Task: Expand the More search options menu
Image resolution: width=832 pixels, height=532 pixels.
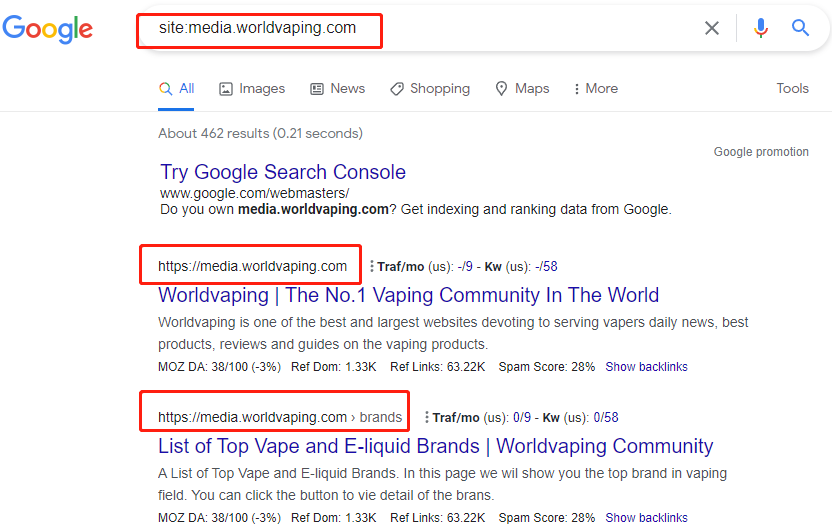Action: click(596, 89)
